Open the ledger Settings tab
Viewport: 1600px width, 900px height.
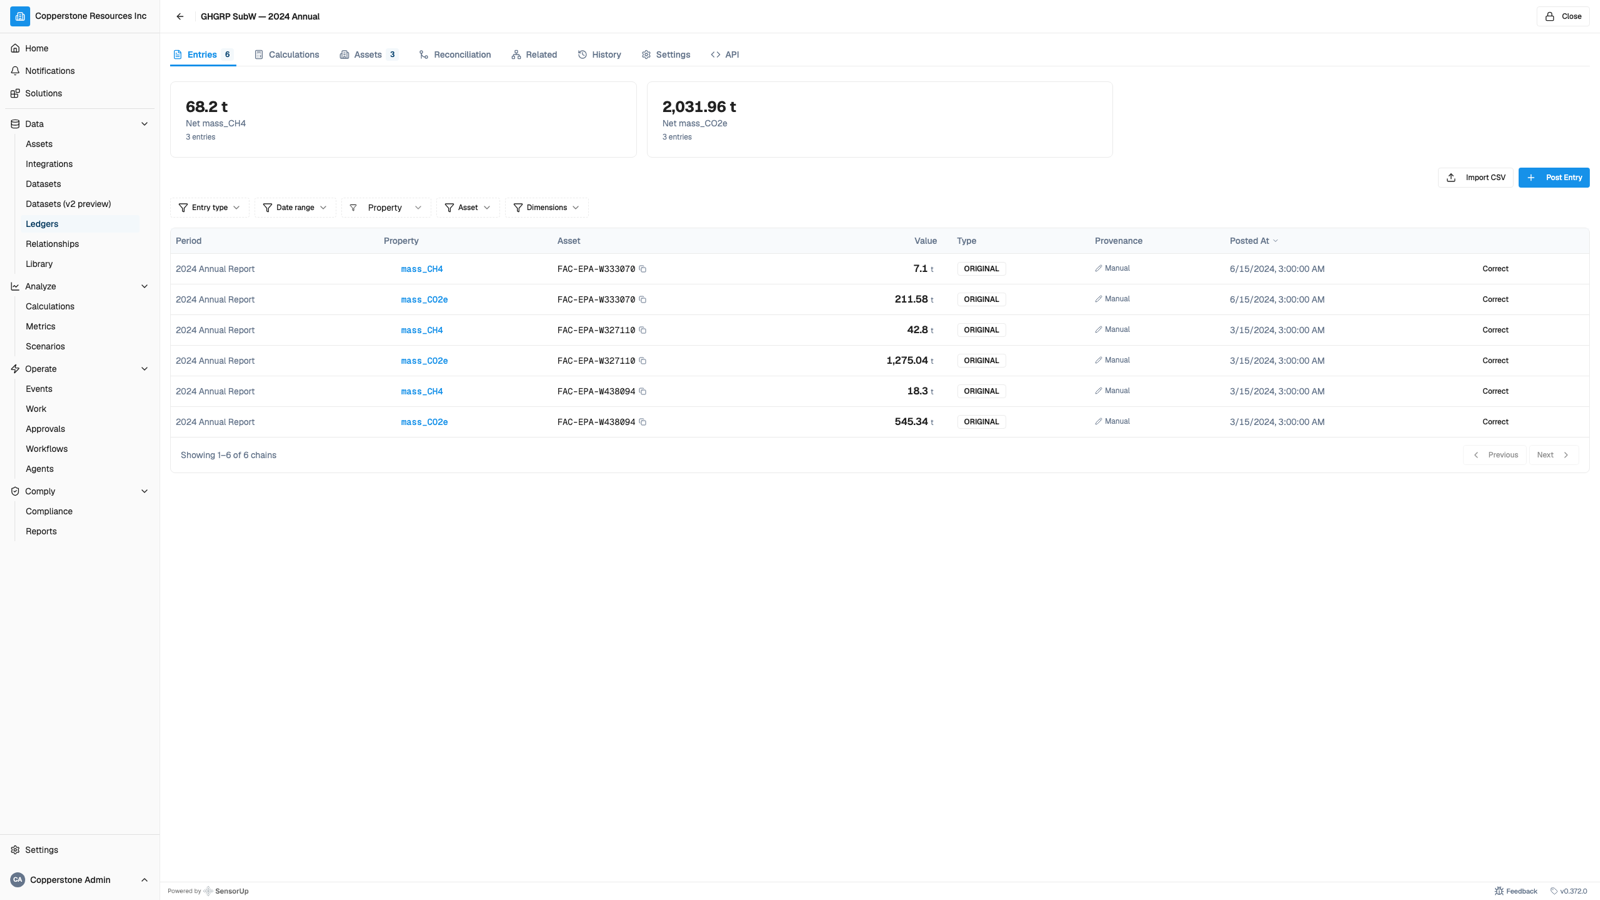666,55
